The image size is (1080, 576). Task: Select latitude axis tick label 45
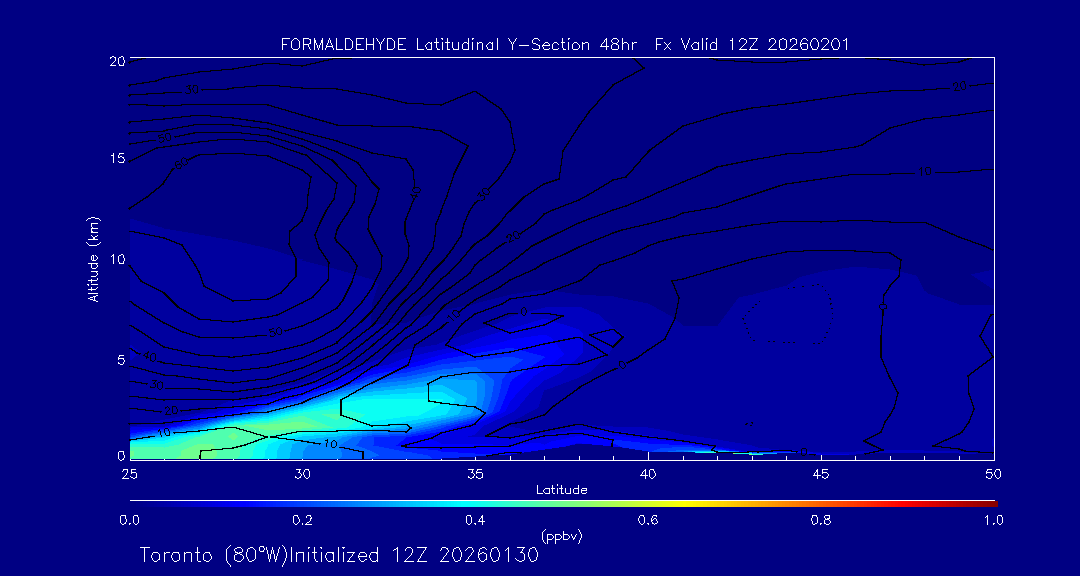click(821, 474)
